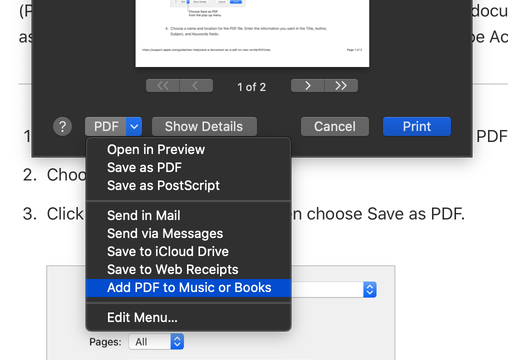508x360 pixels.
Task: Choose Add PDF to Music or Books
Action: 189,288
